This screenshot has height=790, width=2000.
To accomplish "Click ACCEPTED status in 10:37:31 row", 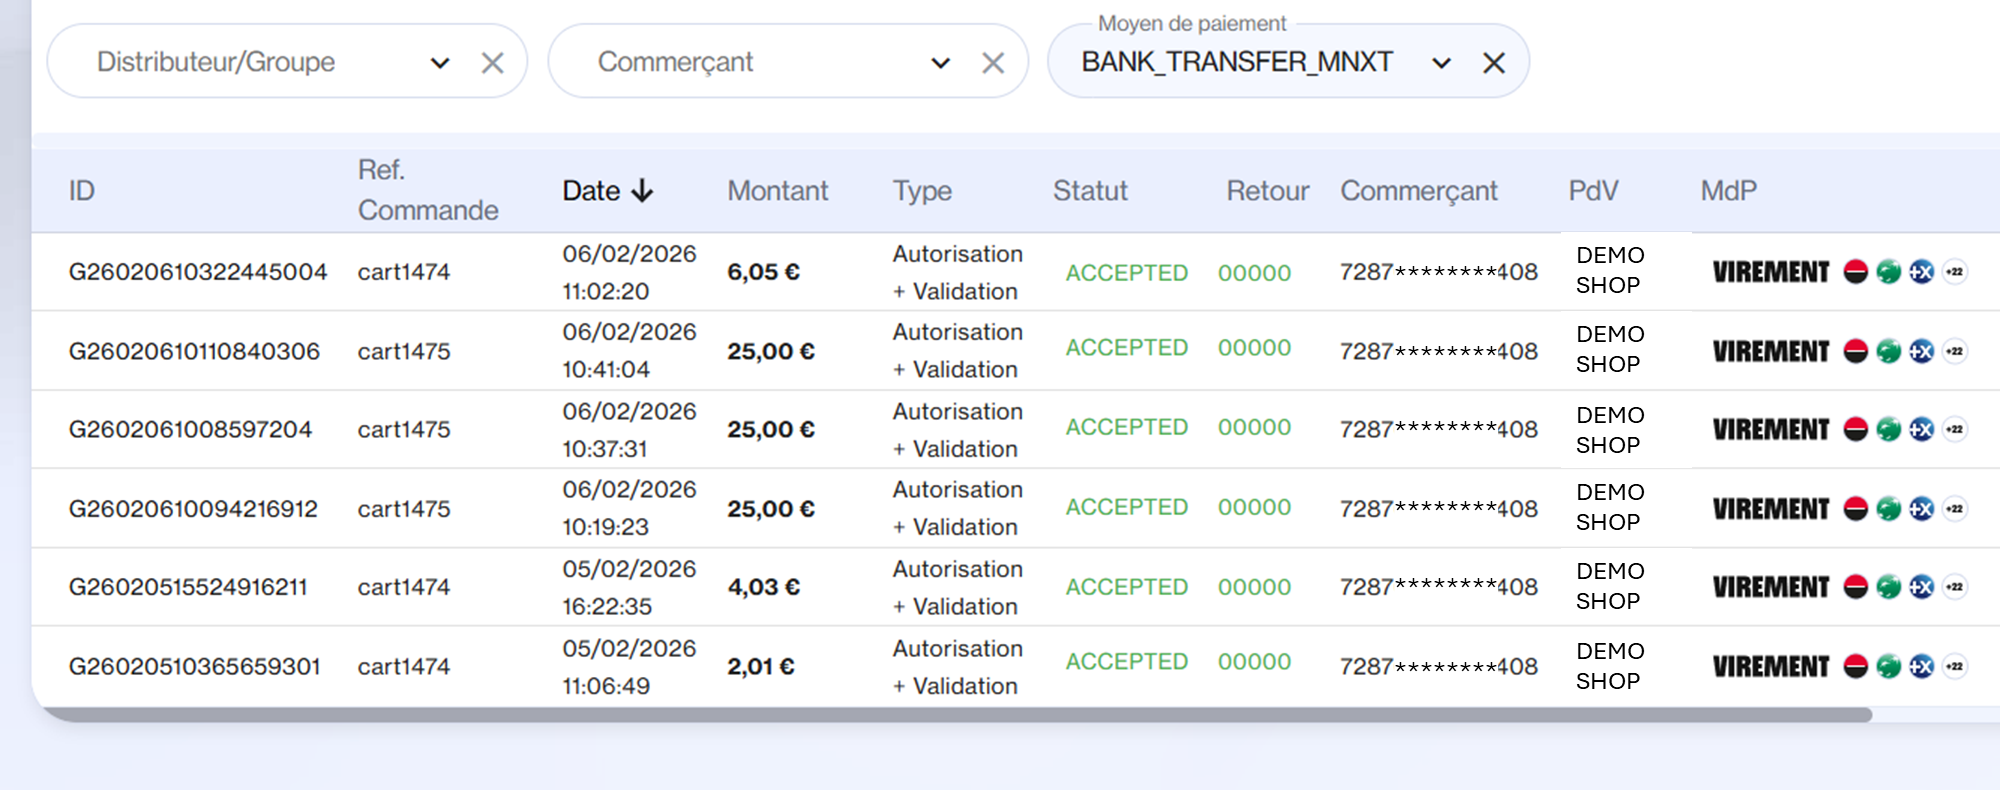I will pos(1126,427).
